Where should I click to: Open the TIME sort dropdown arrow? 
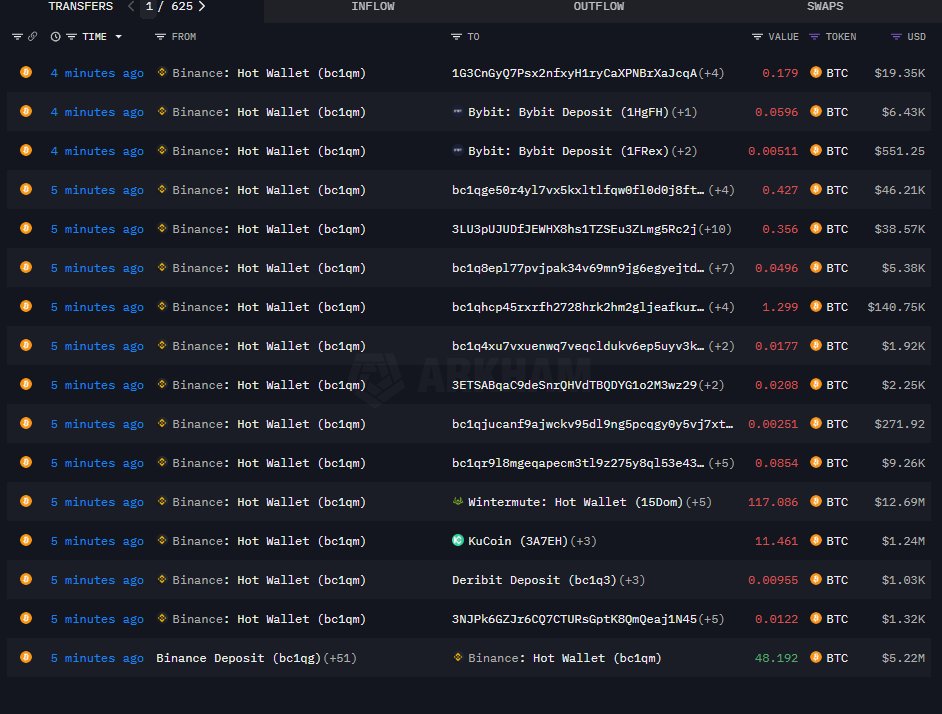[x=119, y=37]
